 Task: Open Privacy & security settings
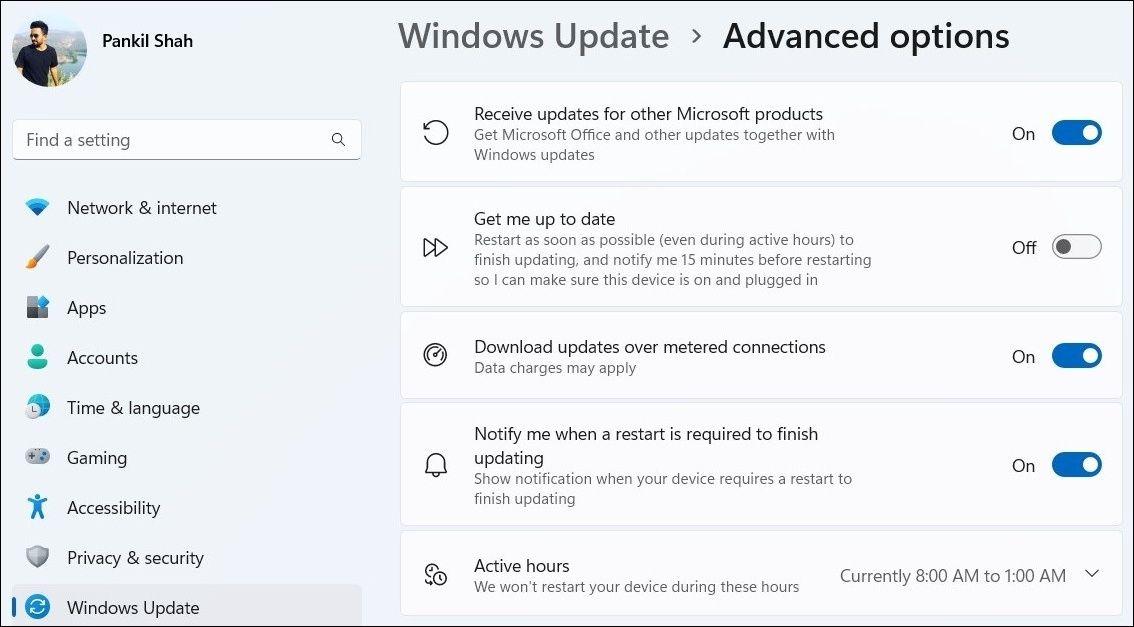coord(187,557)
